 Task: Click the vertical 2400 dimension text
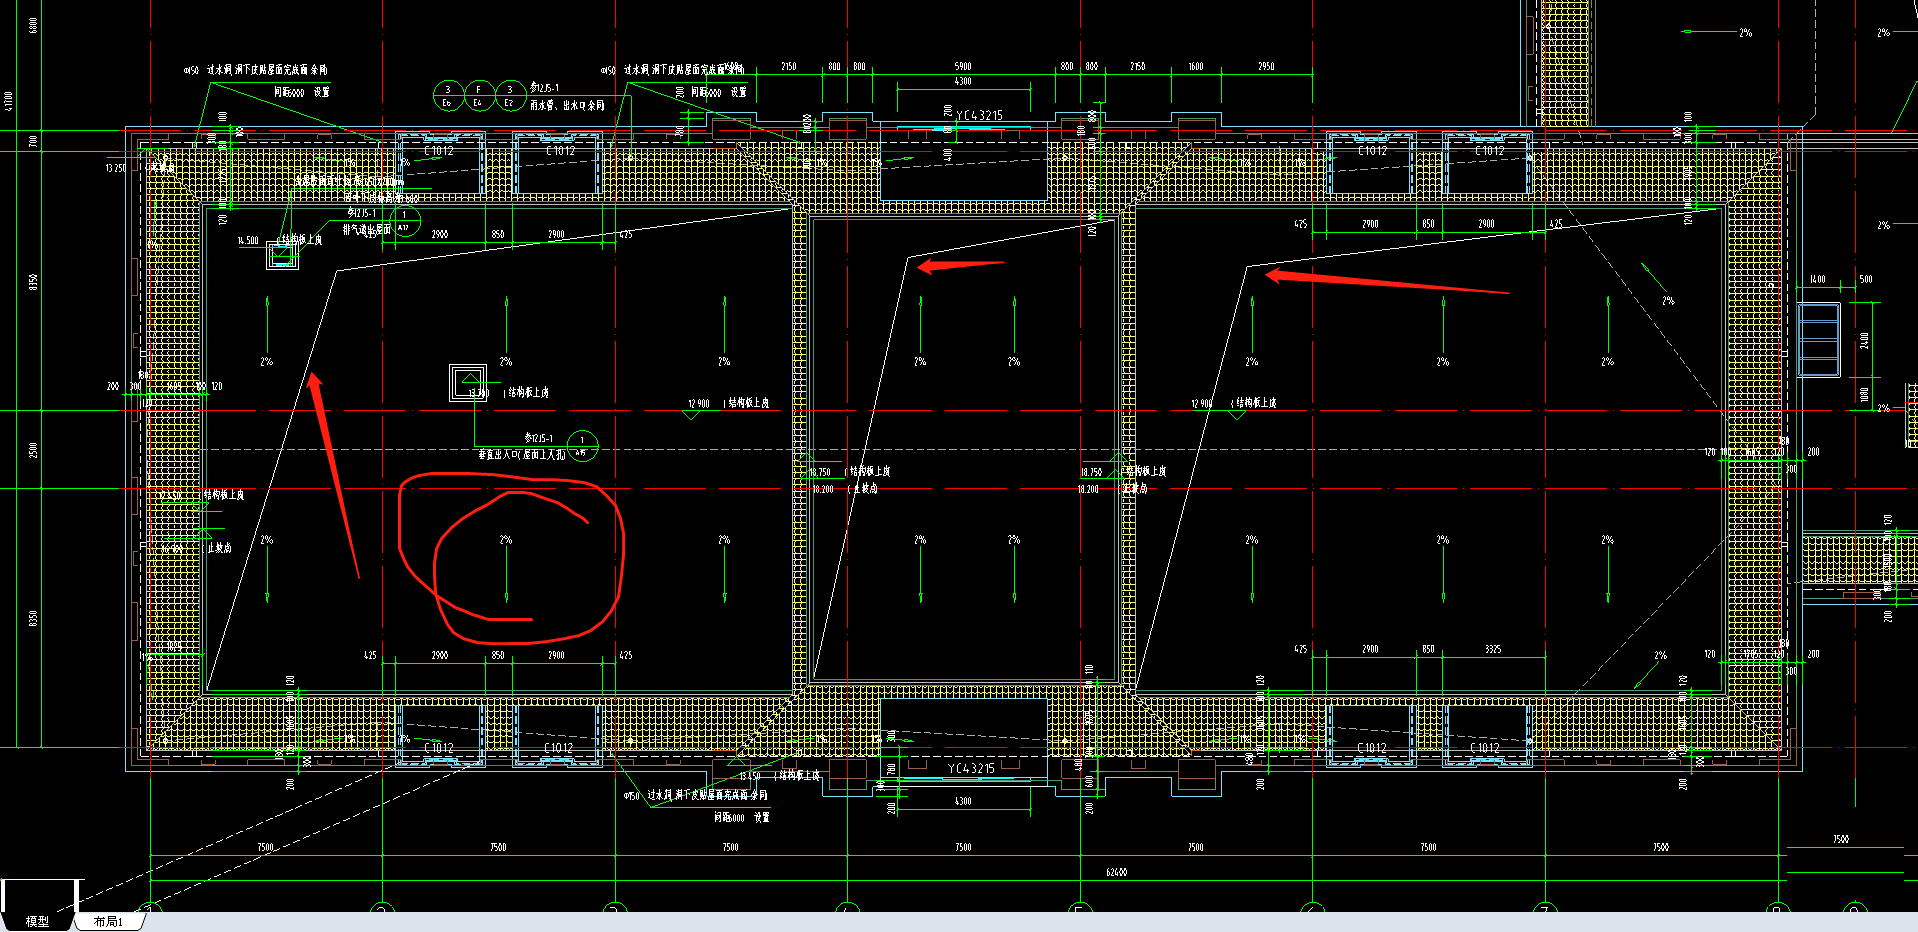[1865, 341]
